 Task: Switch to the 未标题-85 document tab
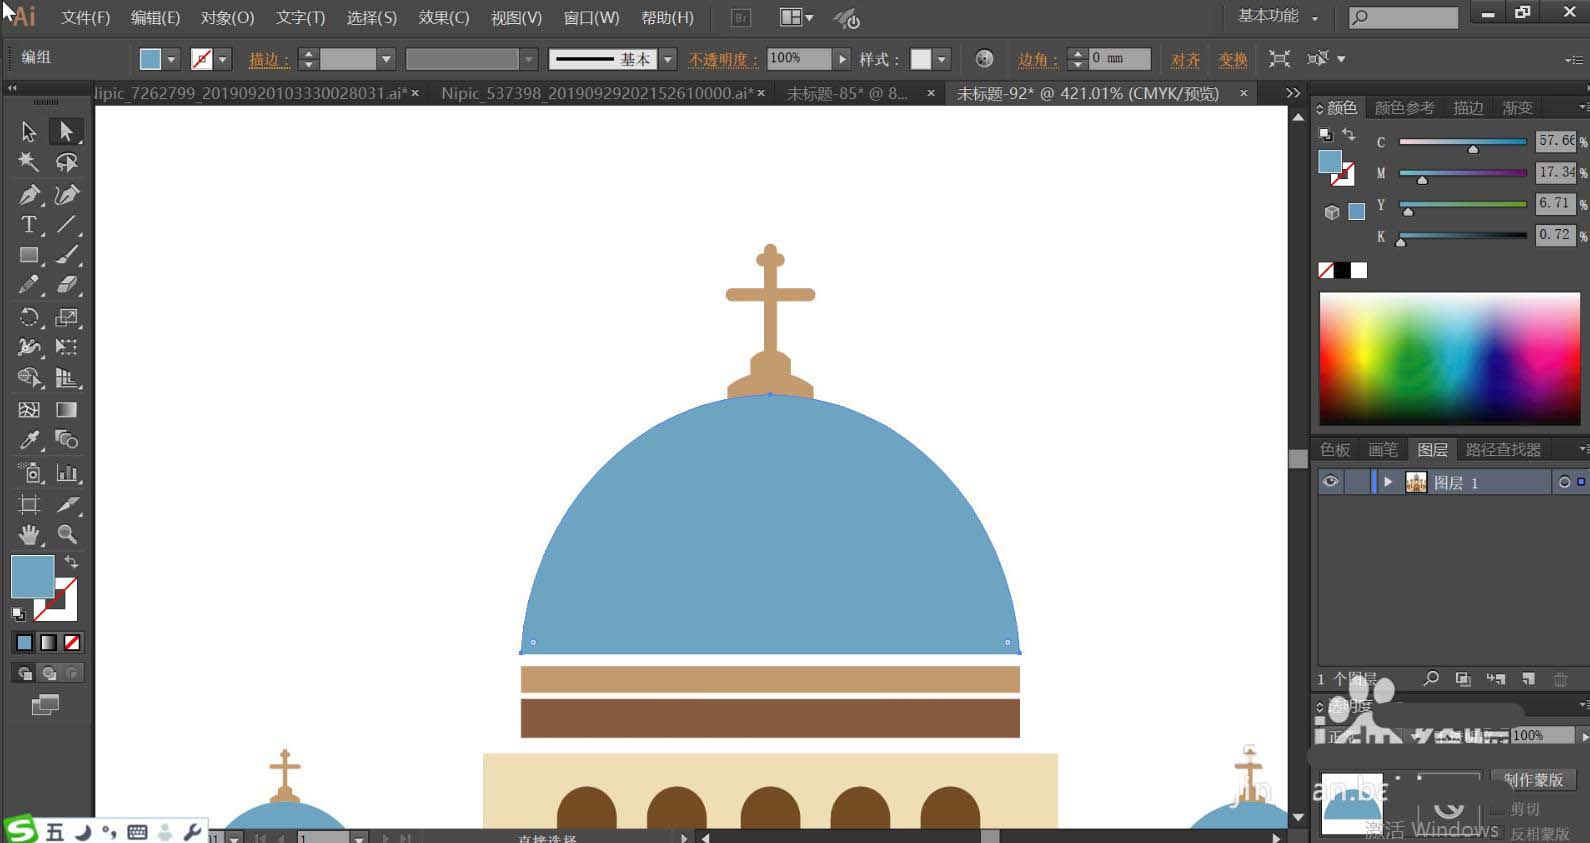pyautogui.click(x=848, y=93)
